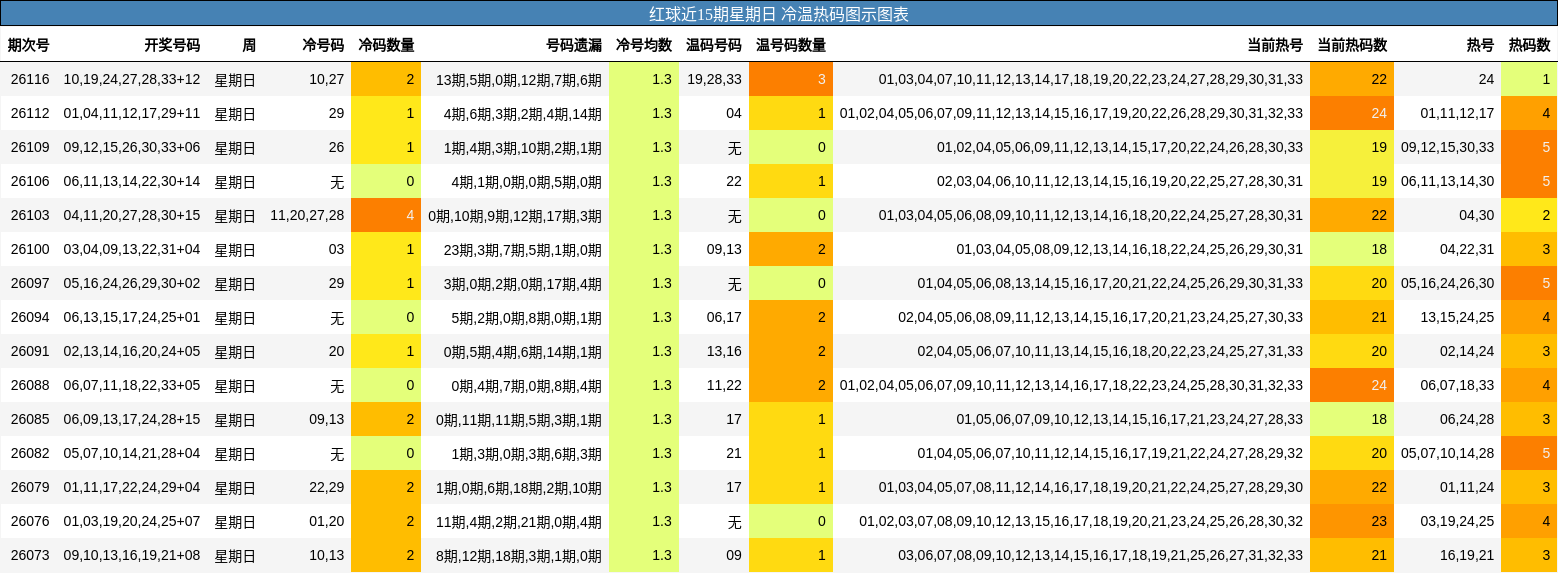Click orange cold count cell in row 26103
1558x573 pixels.
pos(386,215)
